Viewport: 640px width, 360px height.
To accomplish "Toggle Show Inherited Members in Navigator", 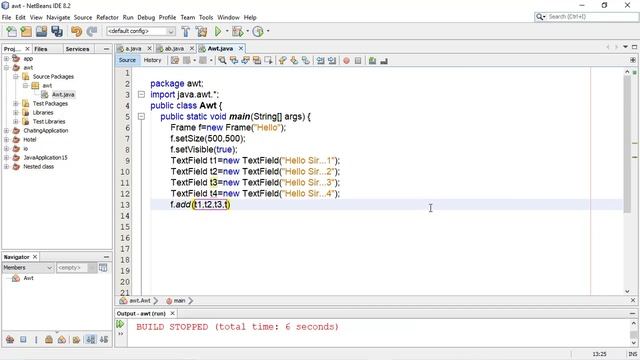I will coord(10,339).
